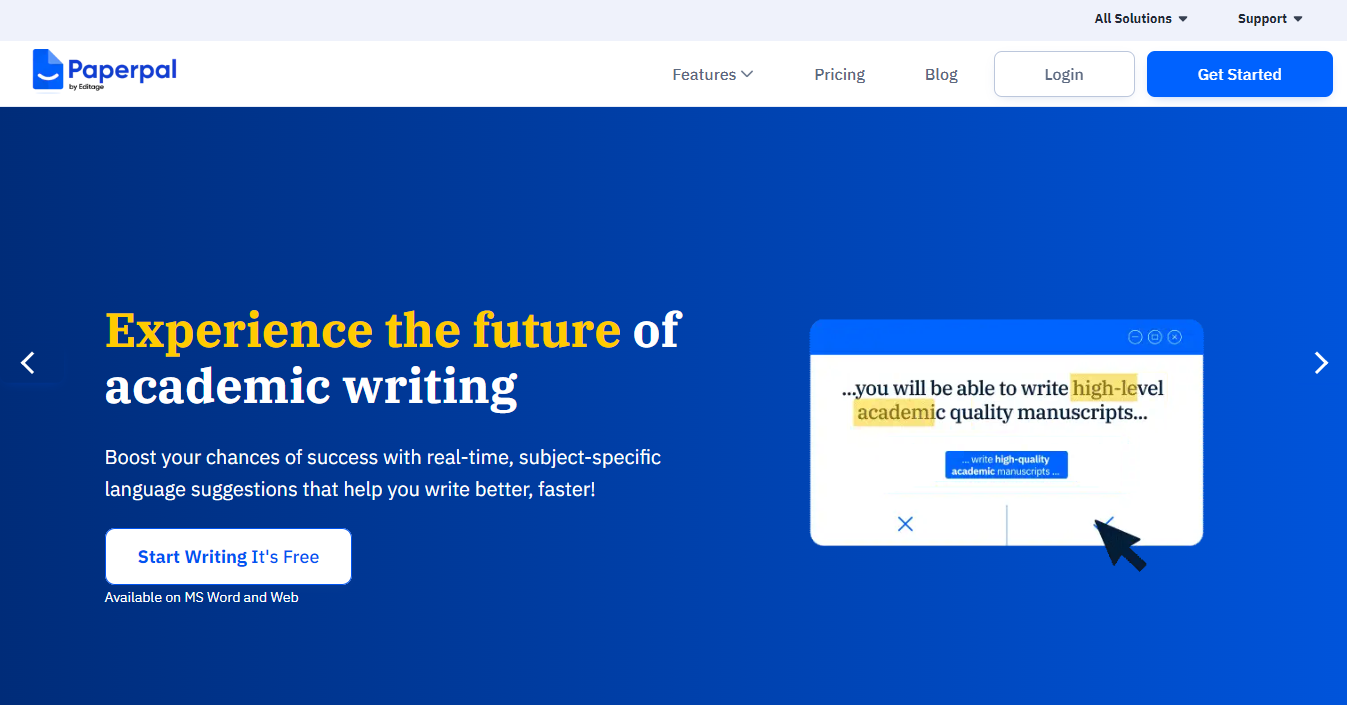1347x705 pixels.
Task: Expand the Support dropdown
Action: pyautogui.click(x=1270, y=19)
